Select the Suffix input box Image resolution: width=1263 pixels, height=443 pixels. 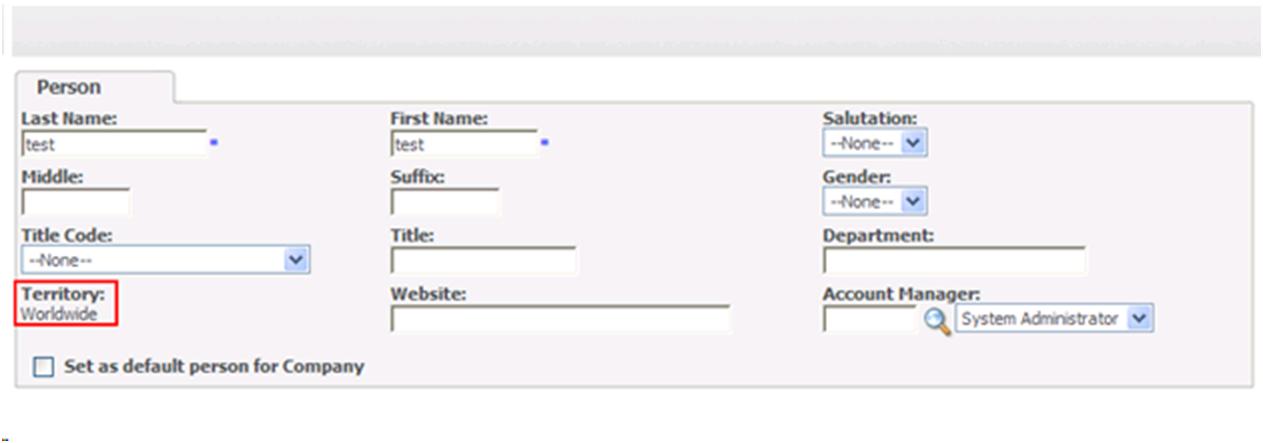pyautogui.click(x=445, y=202)
